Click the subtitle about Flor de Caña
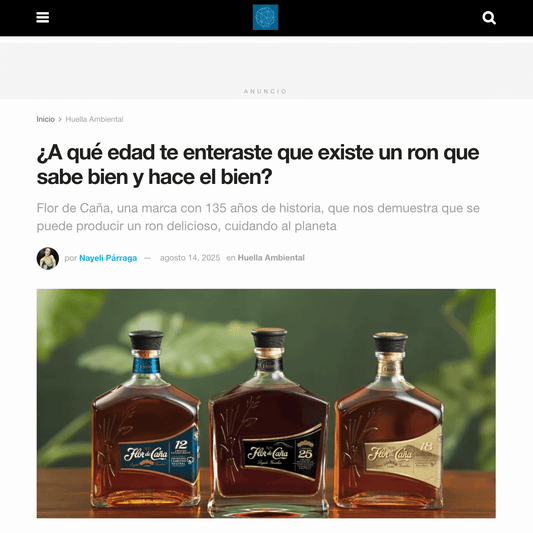The image size is (533, 533). click(258, 217)
